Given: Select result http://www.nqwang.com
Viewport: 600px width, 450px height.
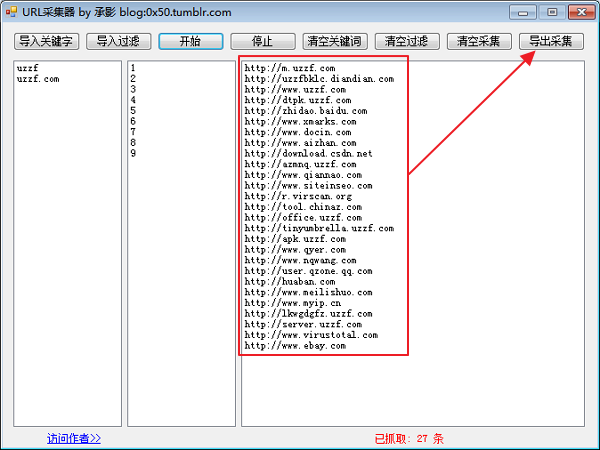Looking at the screenshot, I should pyautogui.click(x=301, y=260).
